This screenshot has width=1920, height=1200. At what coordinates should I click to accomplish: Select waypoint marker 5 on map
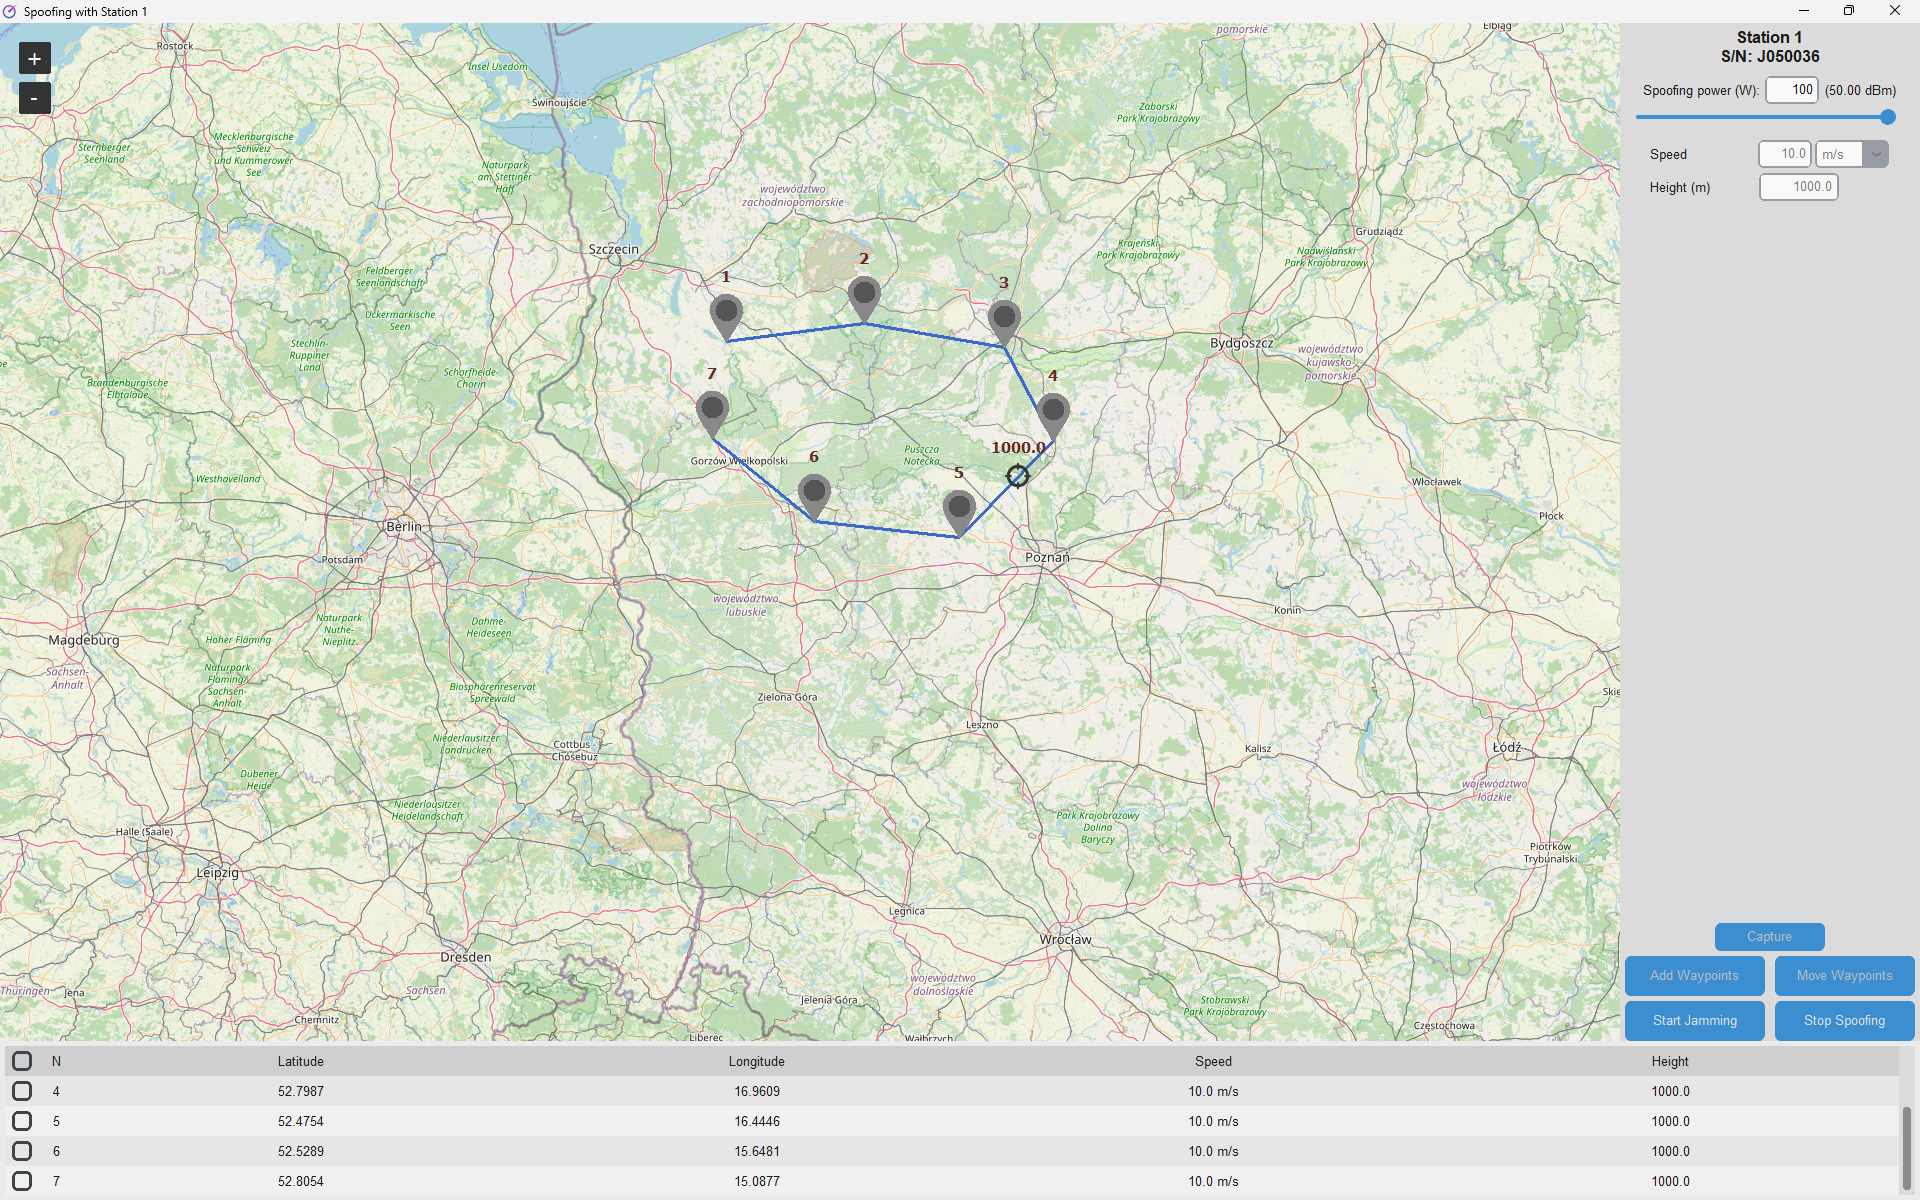point(959,513)
